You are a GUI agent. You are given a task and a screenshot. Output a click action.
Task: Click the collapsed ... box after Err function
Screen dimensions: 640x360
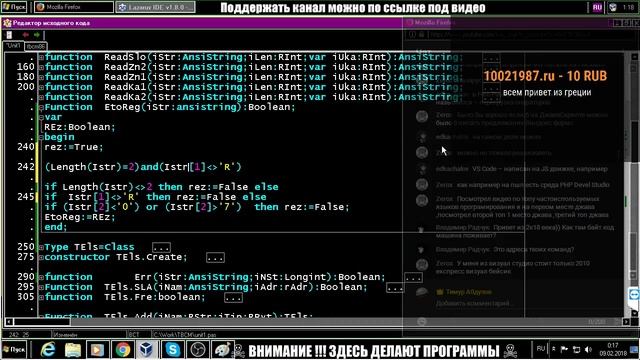point(413,278)
